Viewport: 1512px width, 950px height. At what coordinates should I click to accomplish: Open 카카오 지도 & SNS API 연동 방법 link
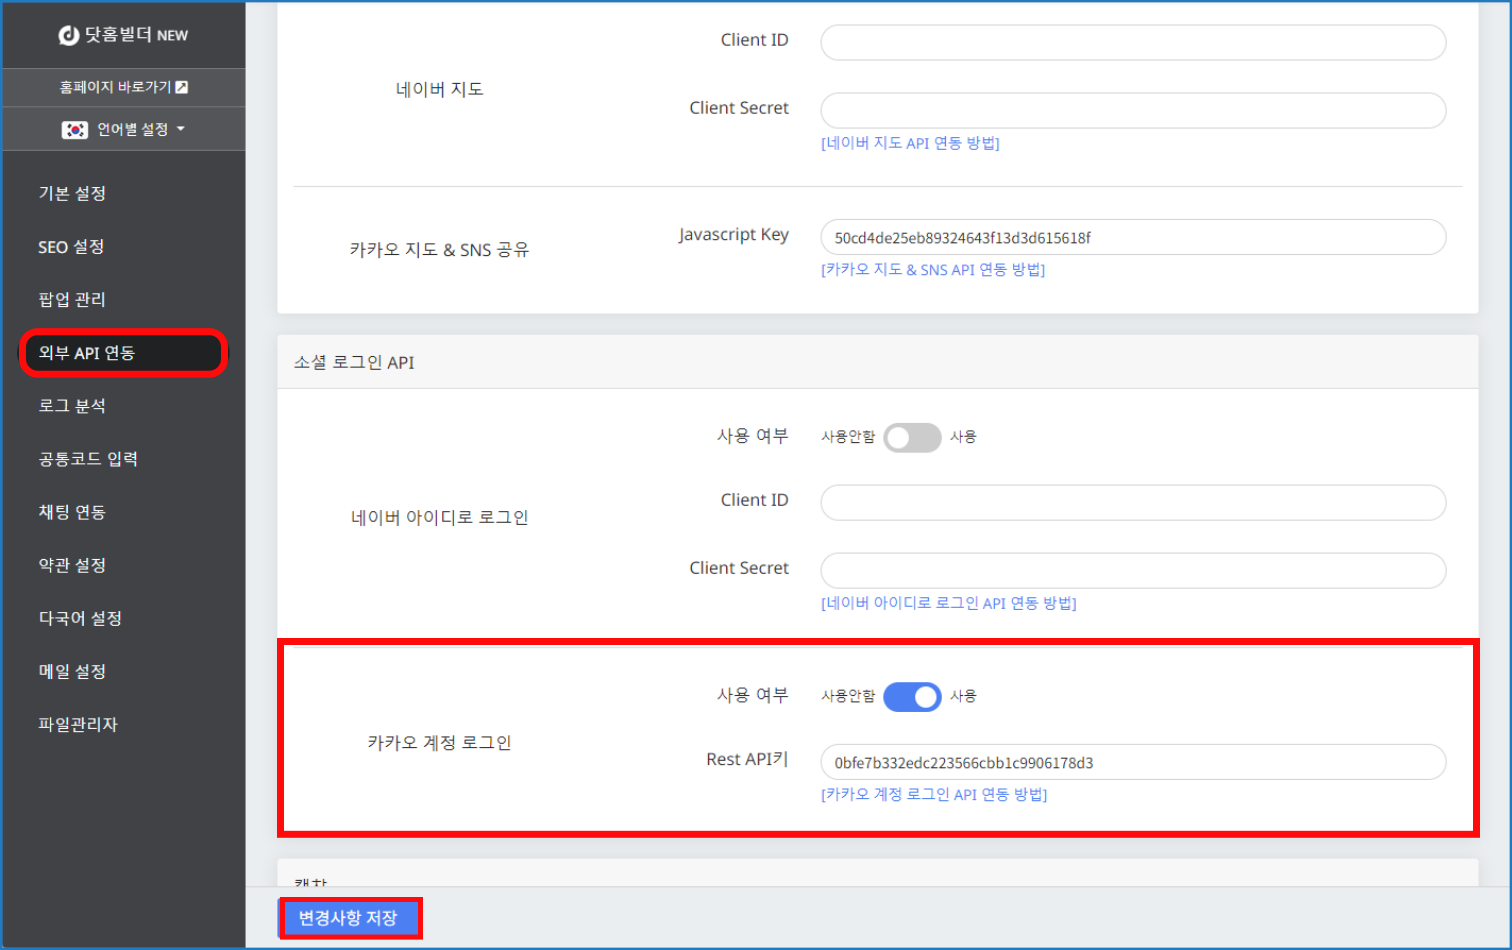[x=932, y=270]
